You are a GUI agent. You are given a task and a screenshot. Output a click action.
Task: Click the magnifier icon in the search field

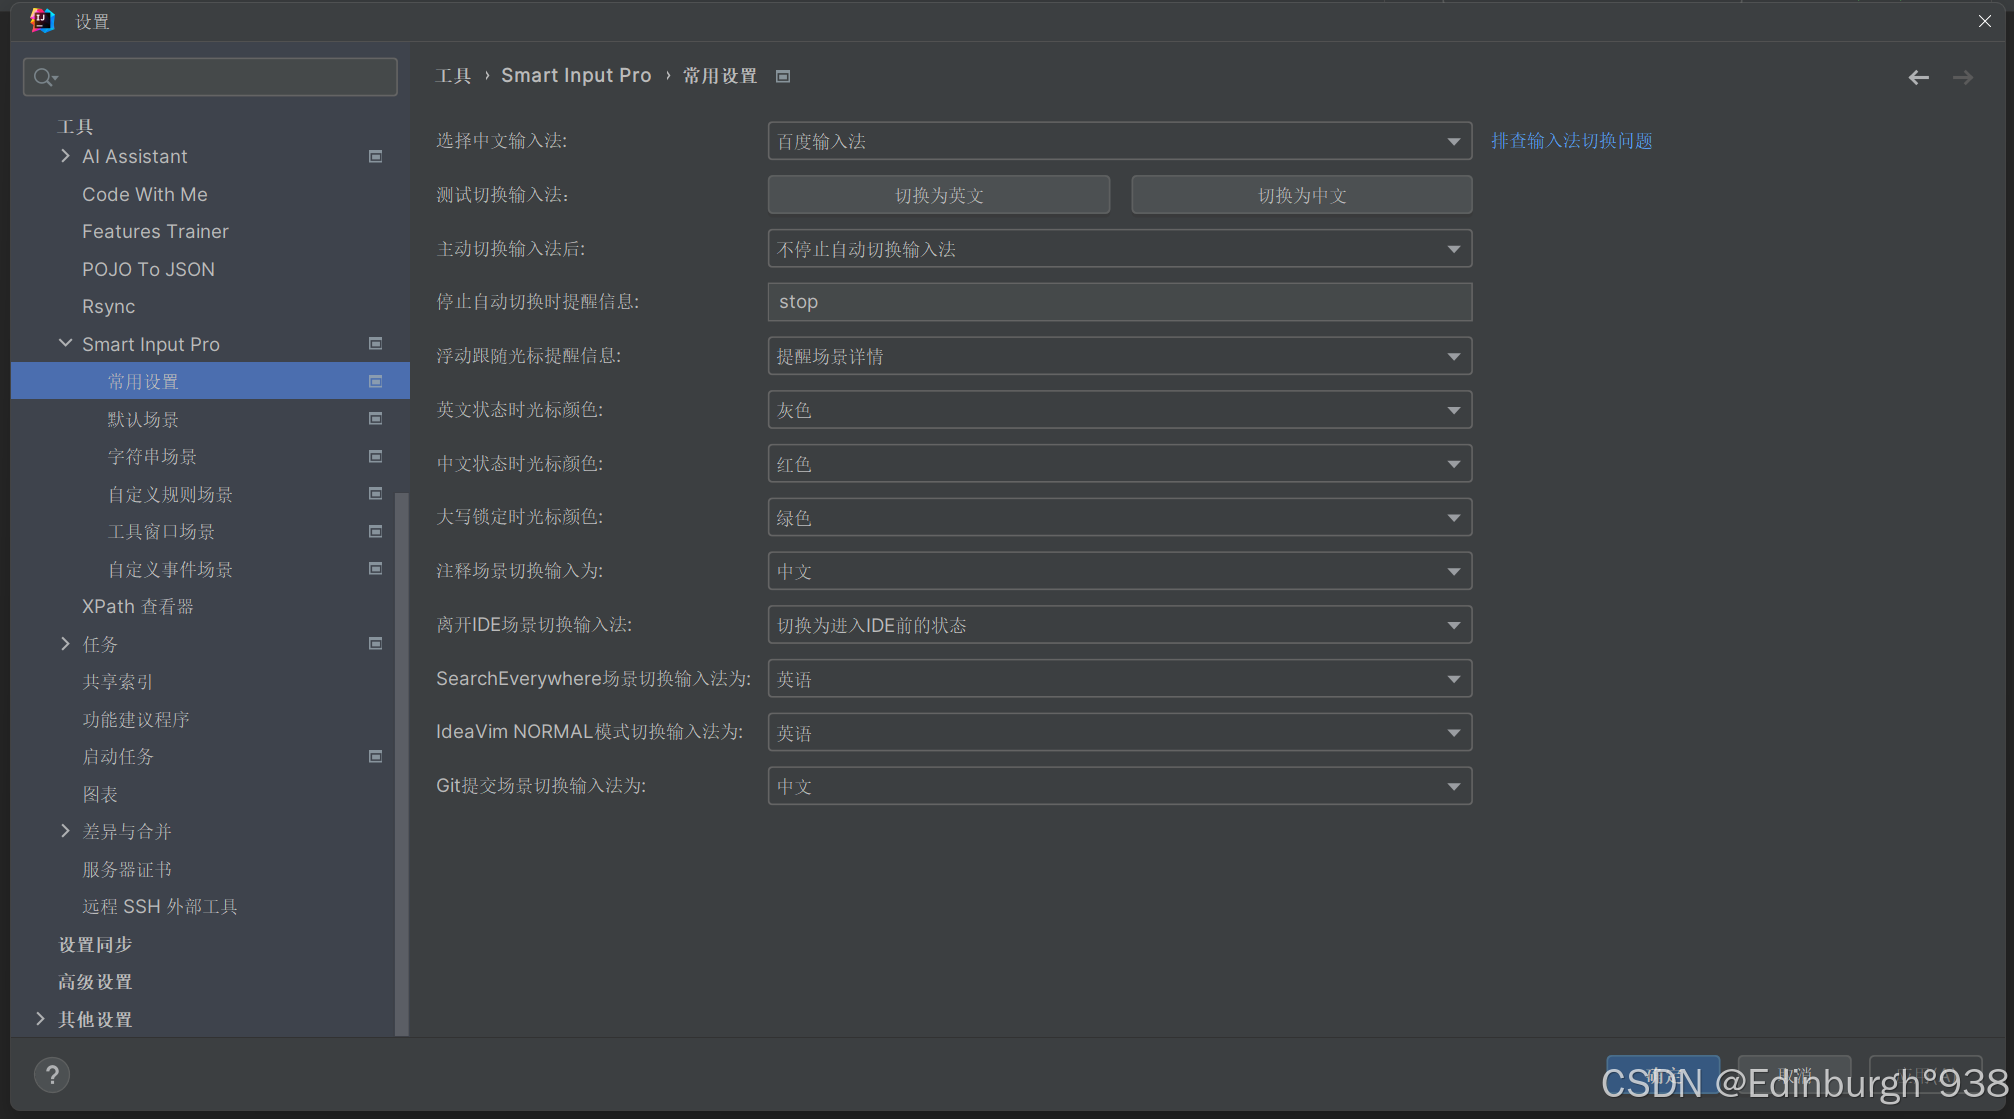(44, 76)
